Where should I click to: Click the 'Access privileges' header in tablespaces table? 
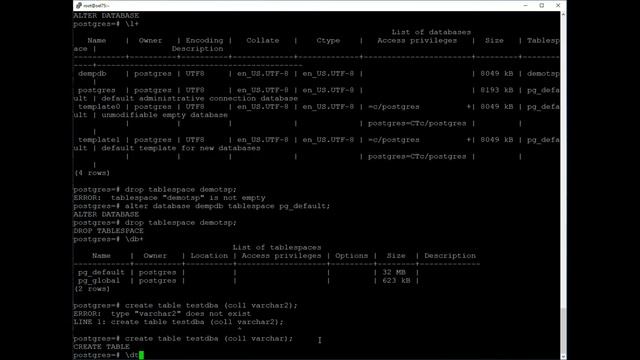pyautogui.click(x=281, y=256)
